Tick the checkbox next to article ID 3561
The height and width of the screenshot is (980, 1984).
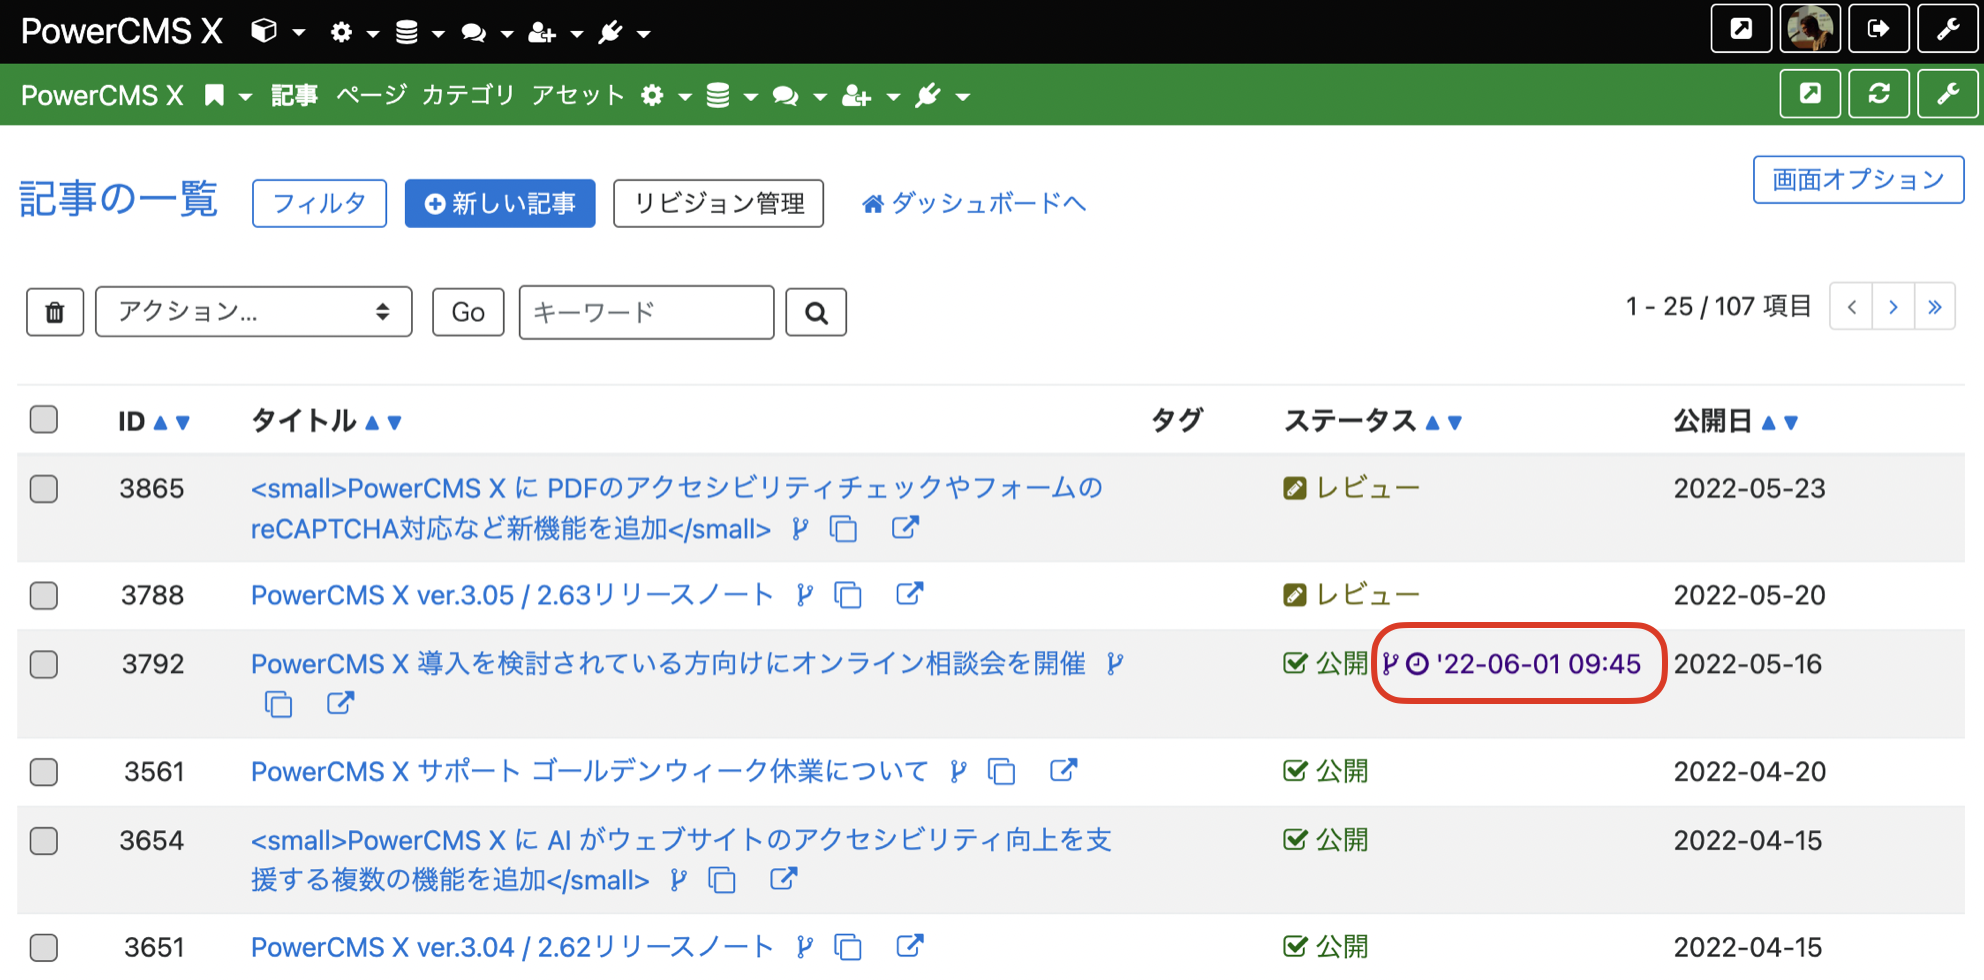point(43,771)
